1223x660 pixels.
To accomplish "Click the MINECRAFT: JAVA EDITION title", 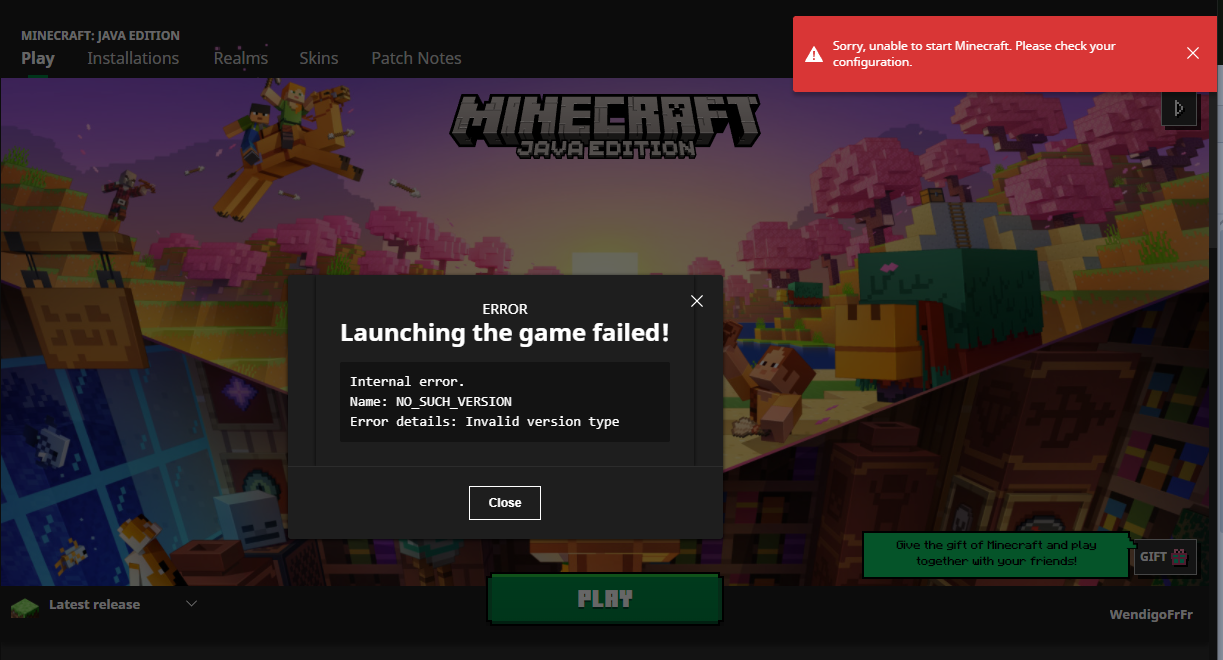I will click(x=101, y=35).
